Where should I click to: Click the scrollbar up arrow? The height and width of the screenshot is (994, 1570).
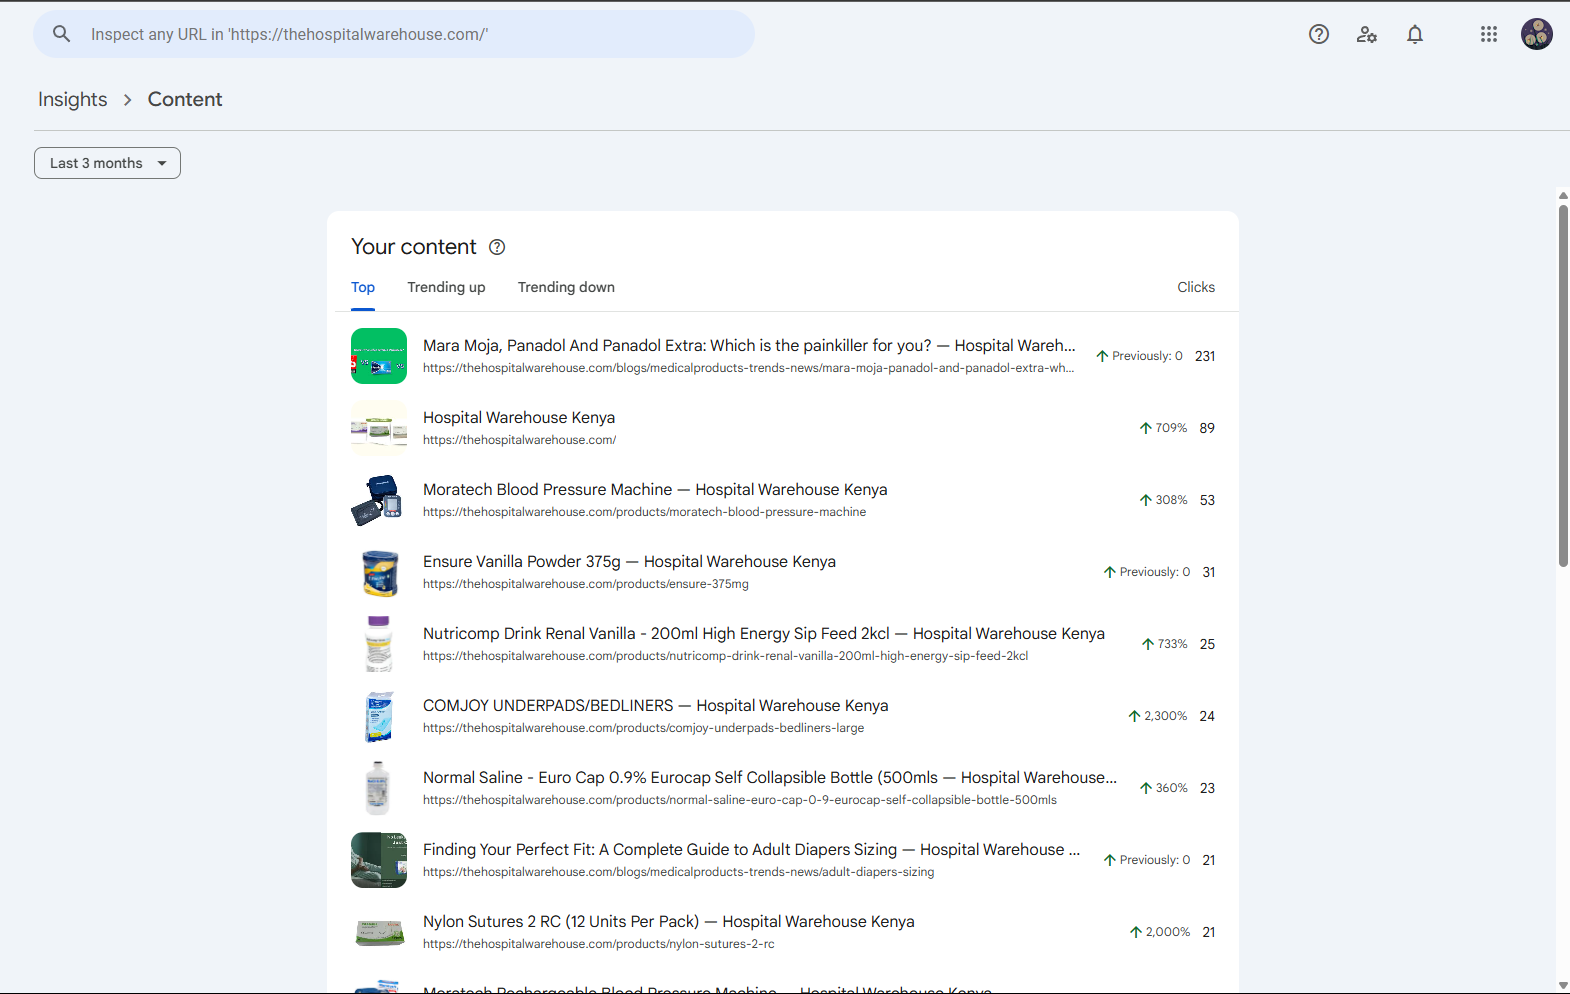[x=1563, y=196]
